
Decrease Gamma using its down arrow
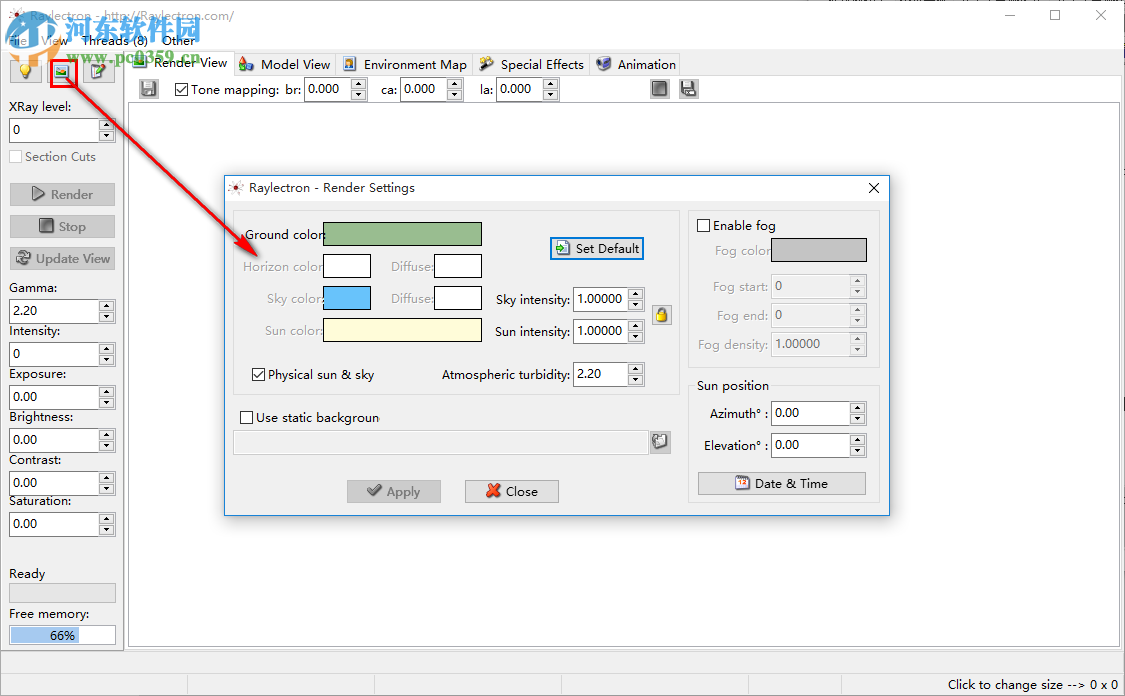coord(107,316)
